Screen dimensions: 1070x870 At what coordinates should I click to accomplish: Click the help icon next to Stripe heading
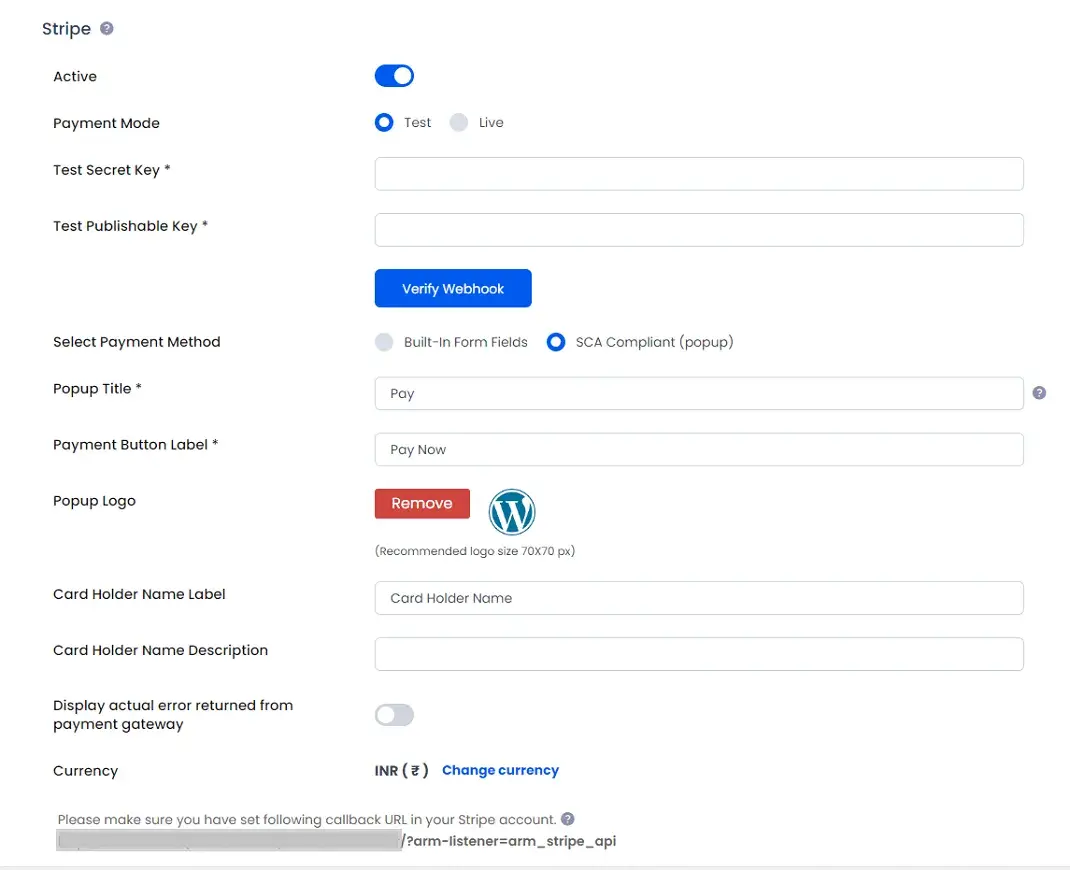[107, 29]
